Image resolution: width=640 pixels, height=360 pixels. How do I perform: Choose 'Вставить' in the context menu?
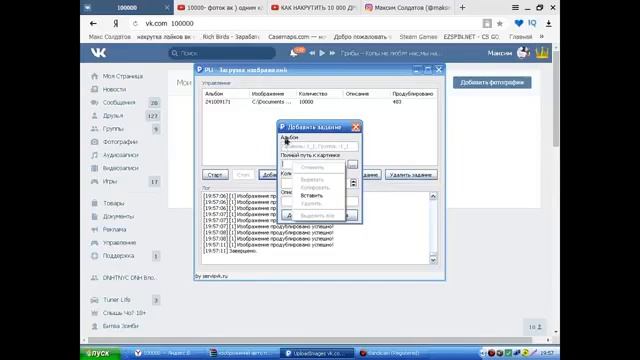tap(312, 196)
